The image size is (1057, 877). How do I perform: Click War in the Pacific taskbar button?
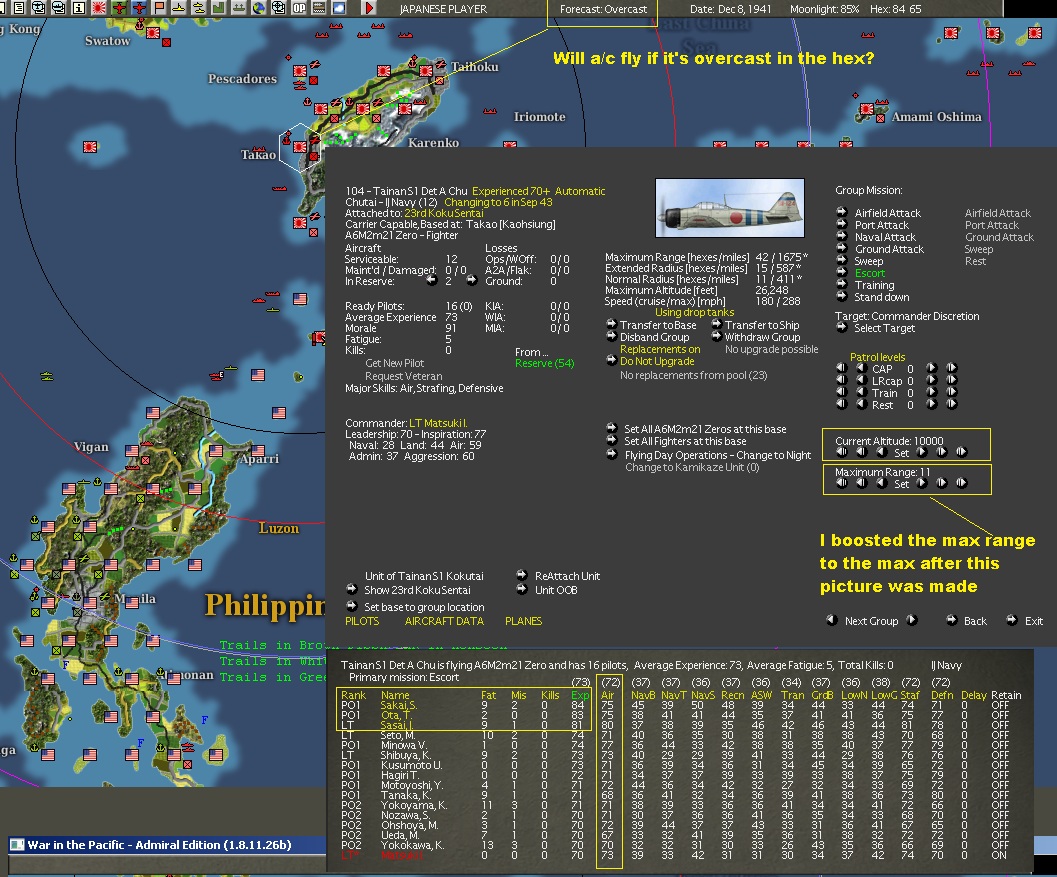[167, 845]
